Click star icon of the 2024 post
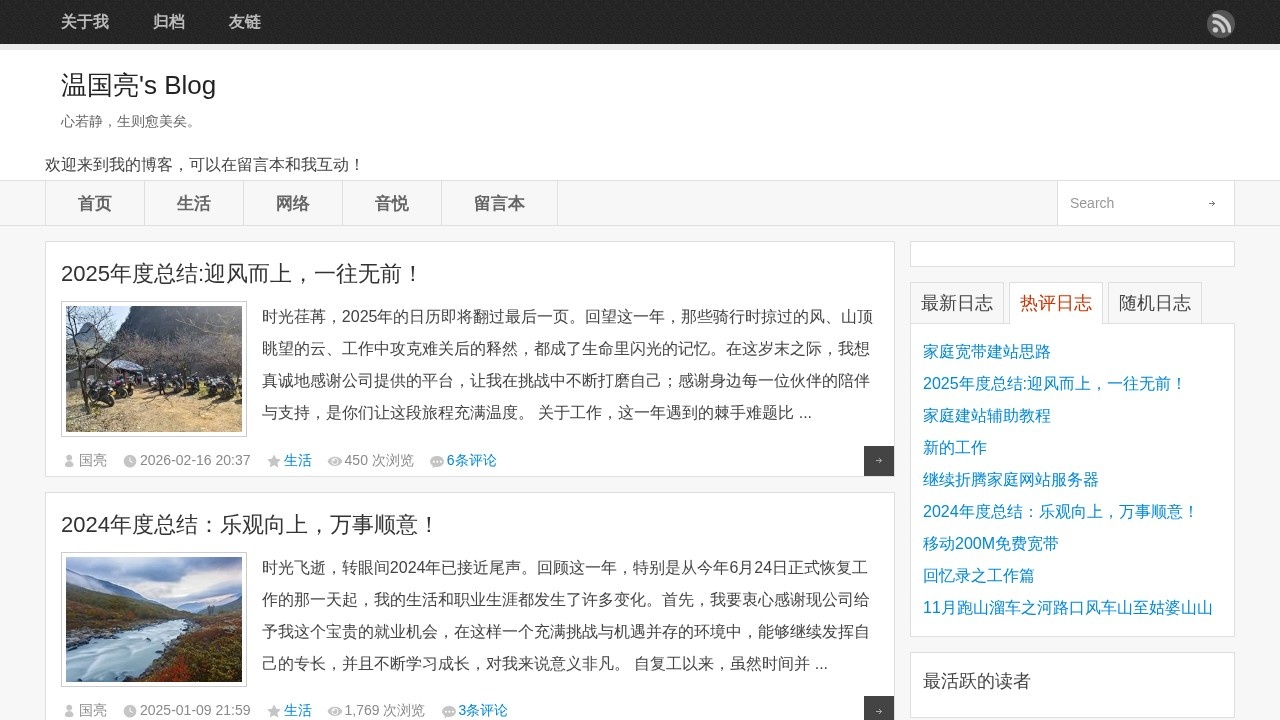This screenshot has width=1280, height=720. tap(274, 711)
